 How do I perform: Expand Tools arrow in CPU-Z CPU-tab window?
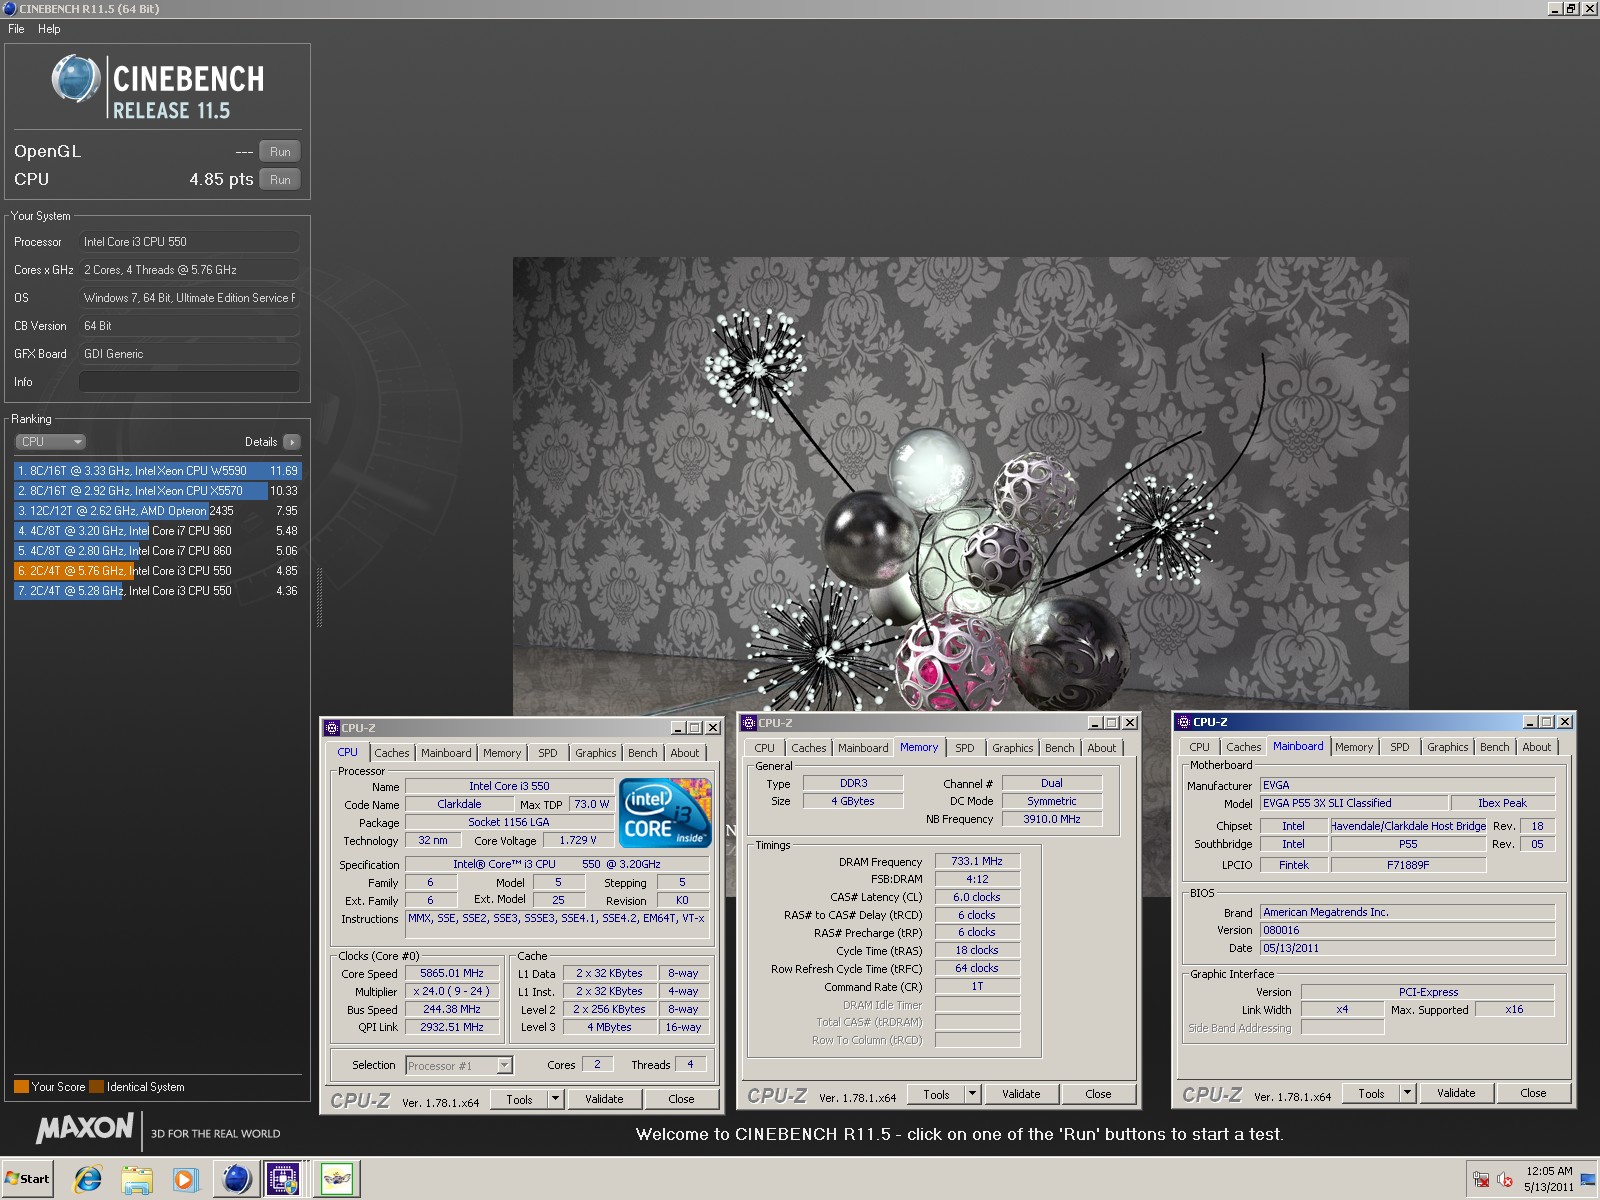point(556,1099)
